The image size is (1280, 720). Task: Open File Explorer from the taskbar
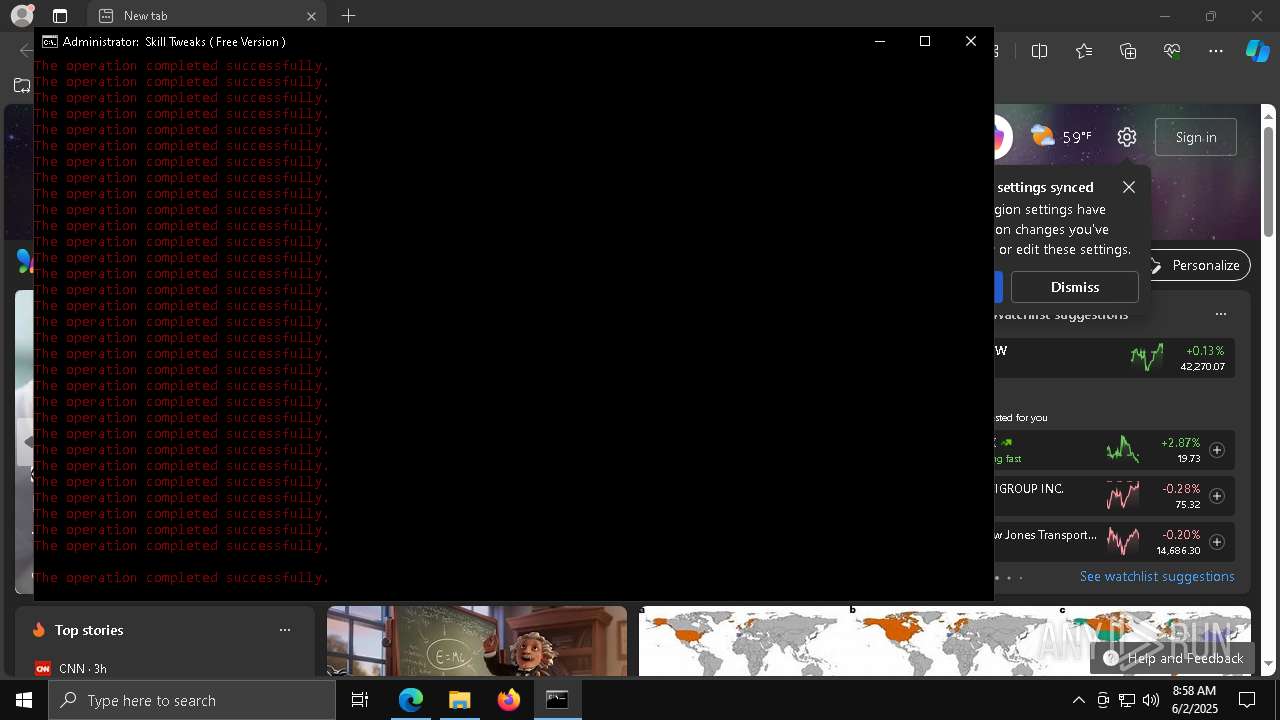point(460,700)
